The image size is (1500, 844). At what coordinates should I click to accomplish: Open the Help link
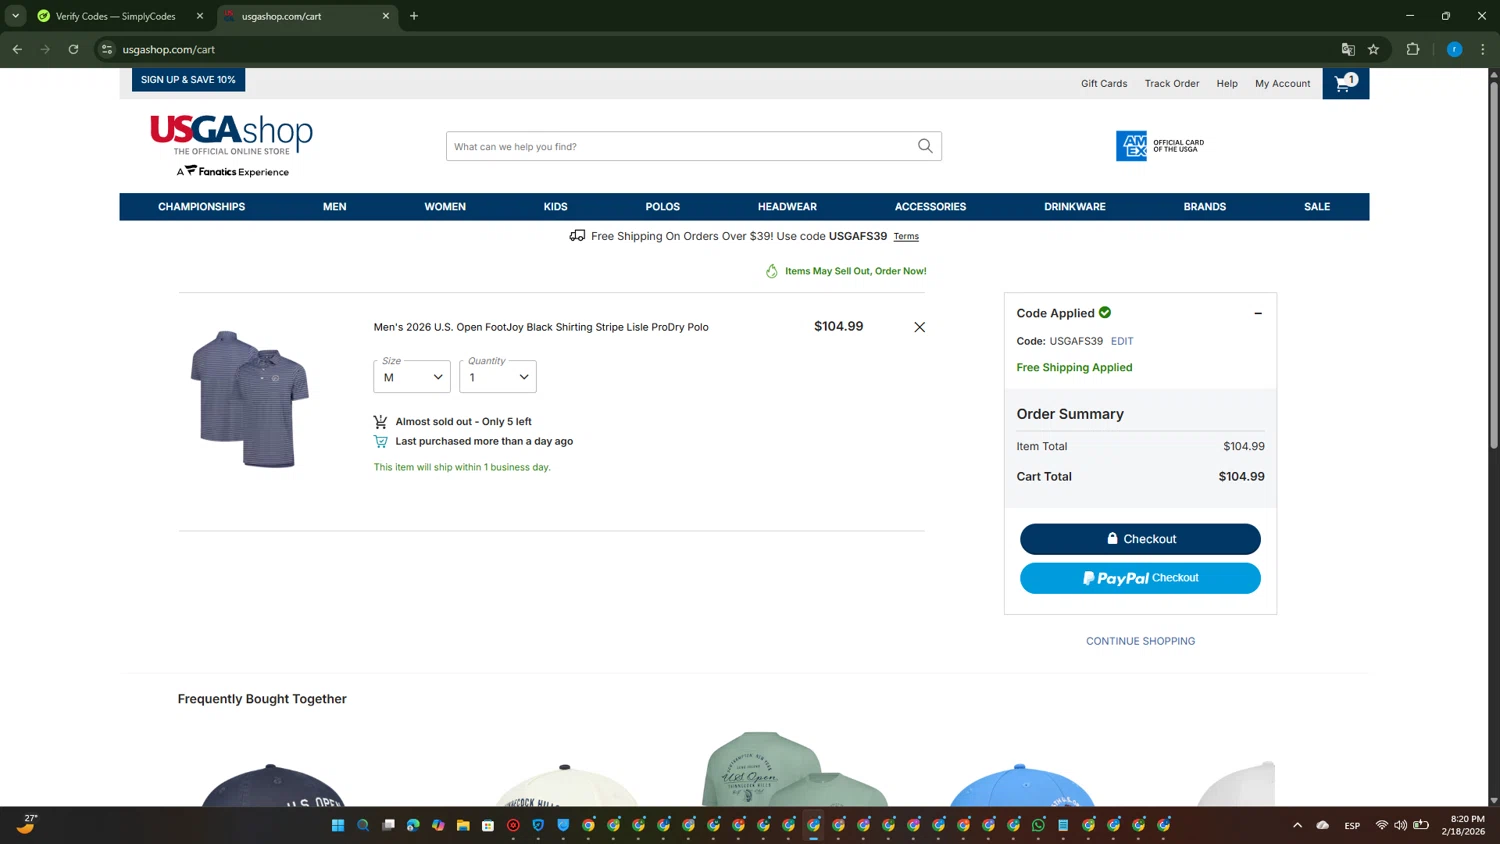click(x=1227, y=84)
